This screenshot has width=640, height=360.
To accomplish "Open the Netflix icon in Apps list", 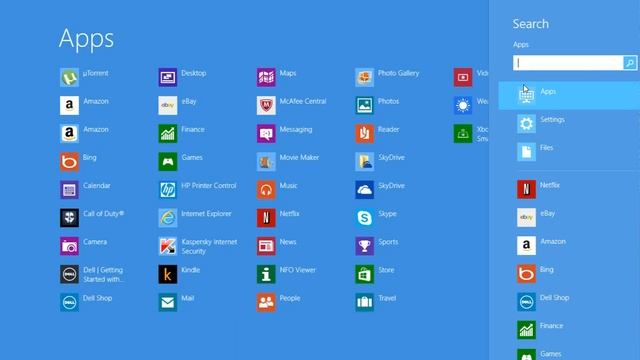I will (x=266, y=218).
